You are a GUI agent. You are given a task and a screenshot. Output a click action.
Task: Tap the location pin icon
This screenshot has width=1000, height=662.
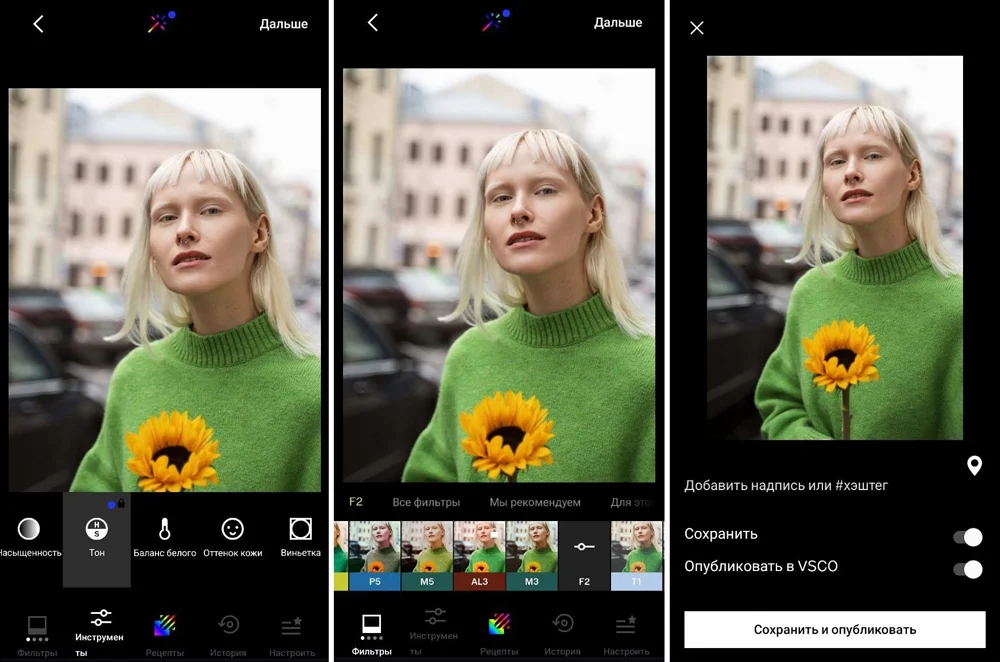(974, 465)
